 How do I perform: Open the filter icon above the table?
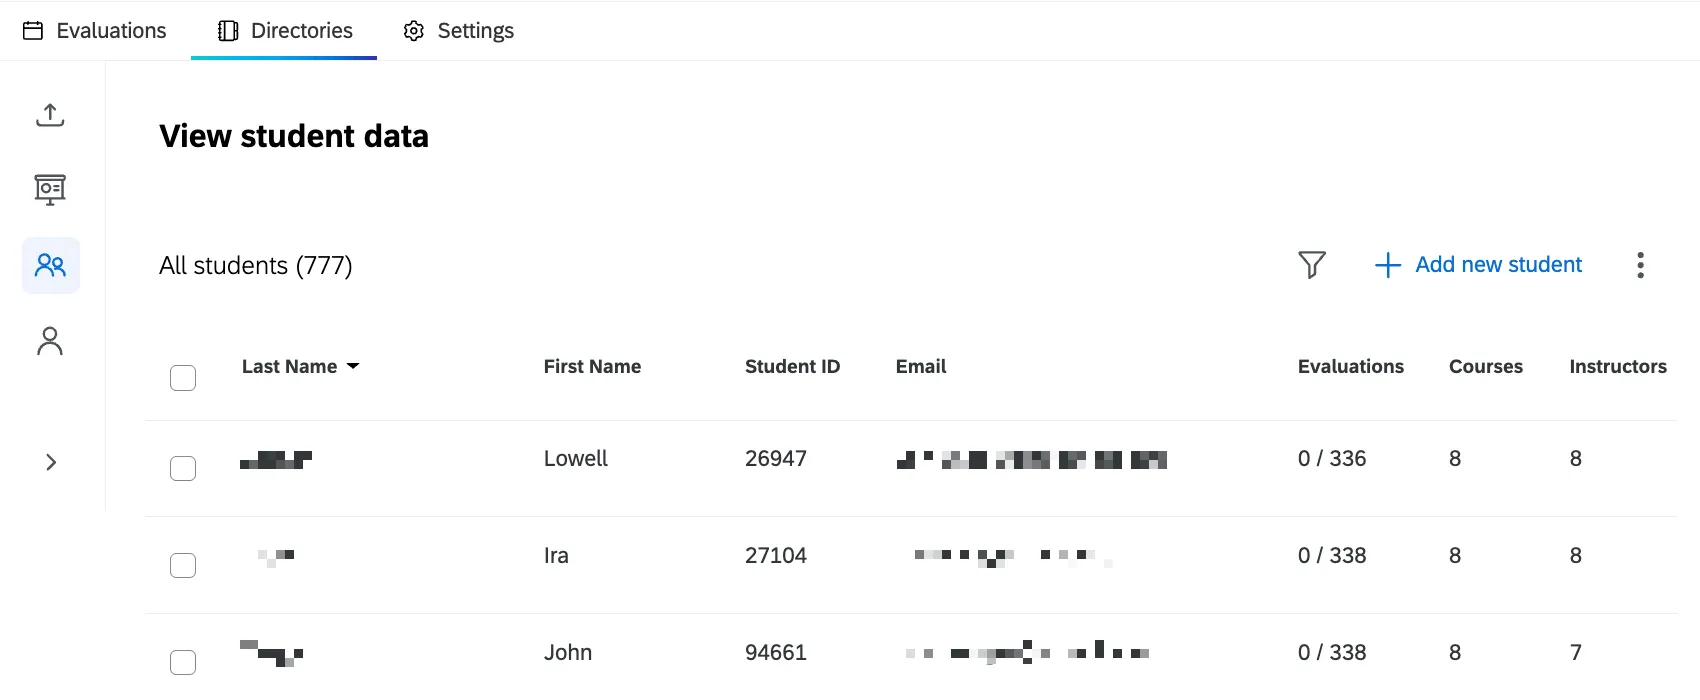coord(1312,265)
